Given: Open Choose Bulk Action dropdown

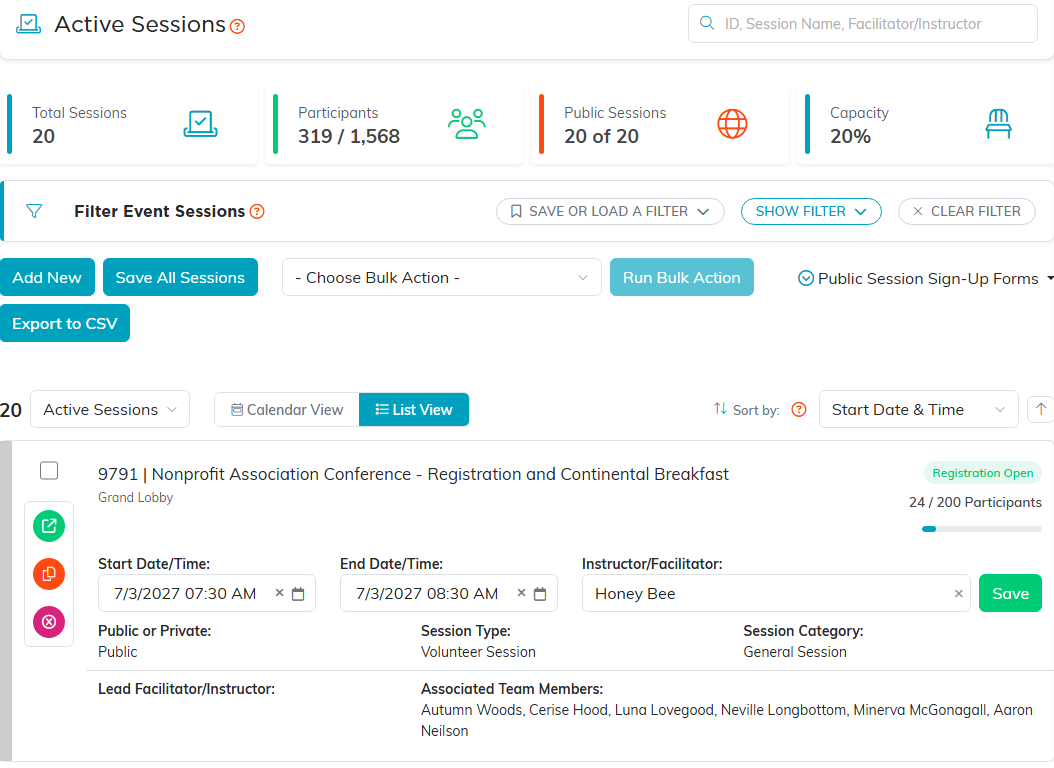Looking at the screenshot, I should pyautogui.click(x=442, y=277).
